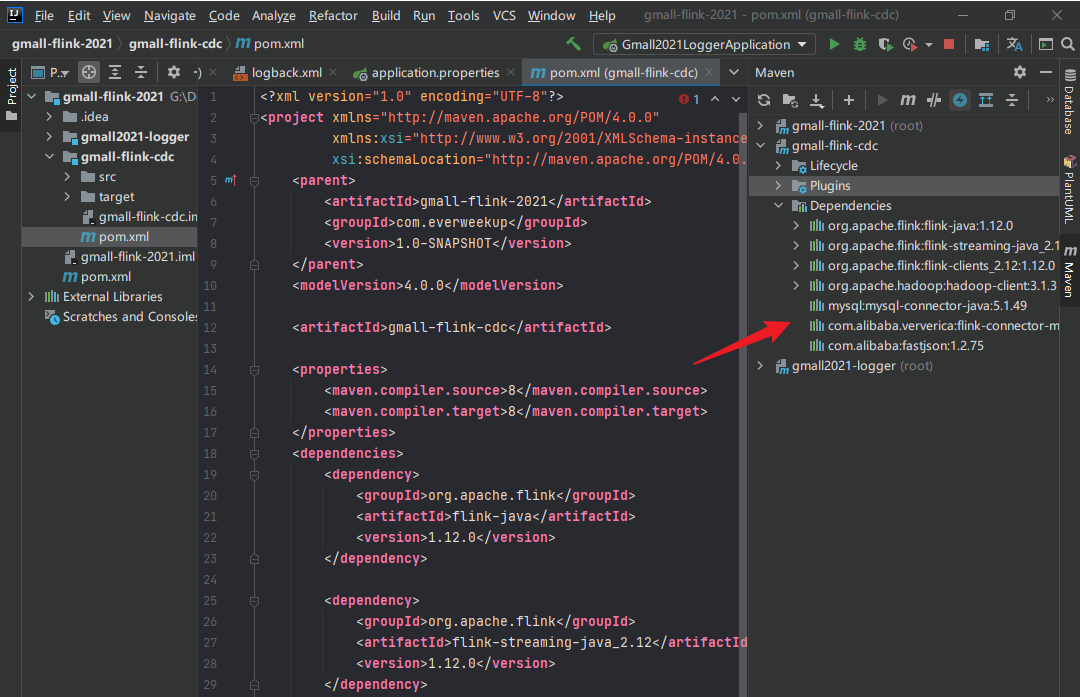Download Maven sources and documentation
Image resolution: width=1080 pixels, height=697 pixels.
point(816,100)
